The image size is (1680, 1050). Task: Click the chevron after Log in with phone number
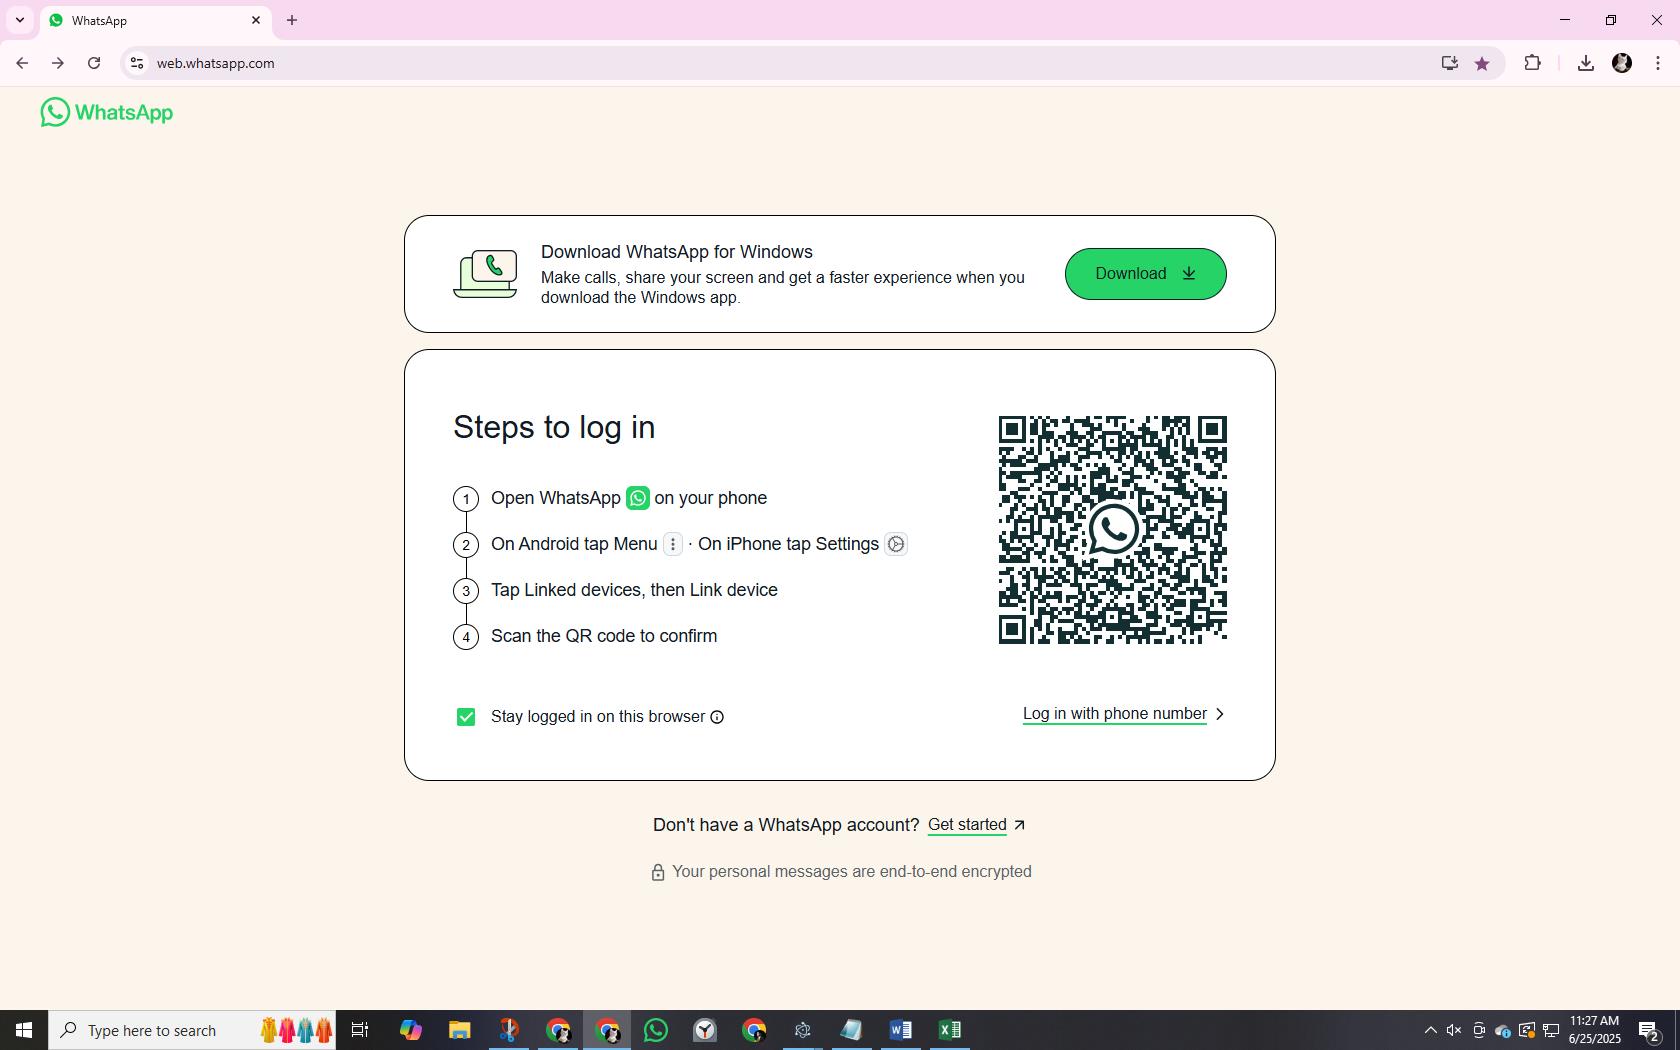[1219, 714]
